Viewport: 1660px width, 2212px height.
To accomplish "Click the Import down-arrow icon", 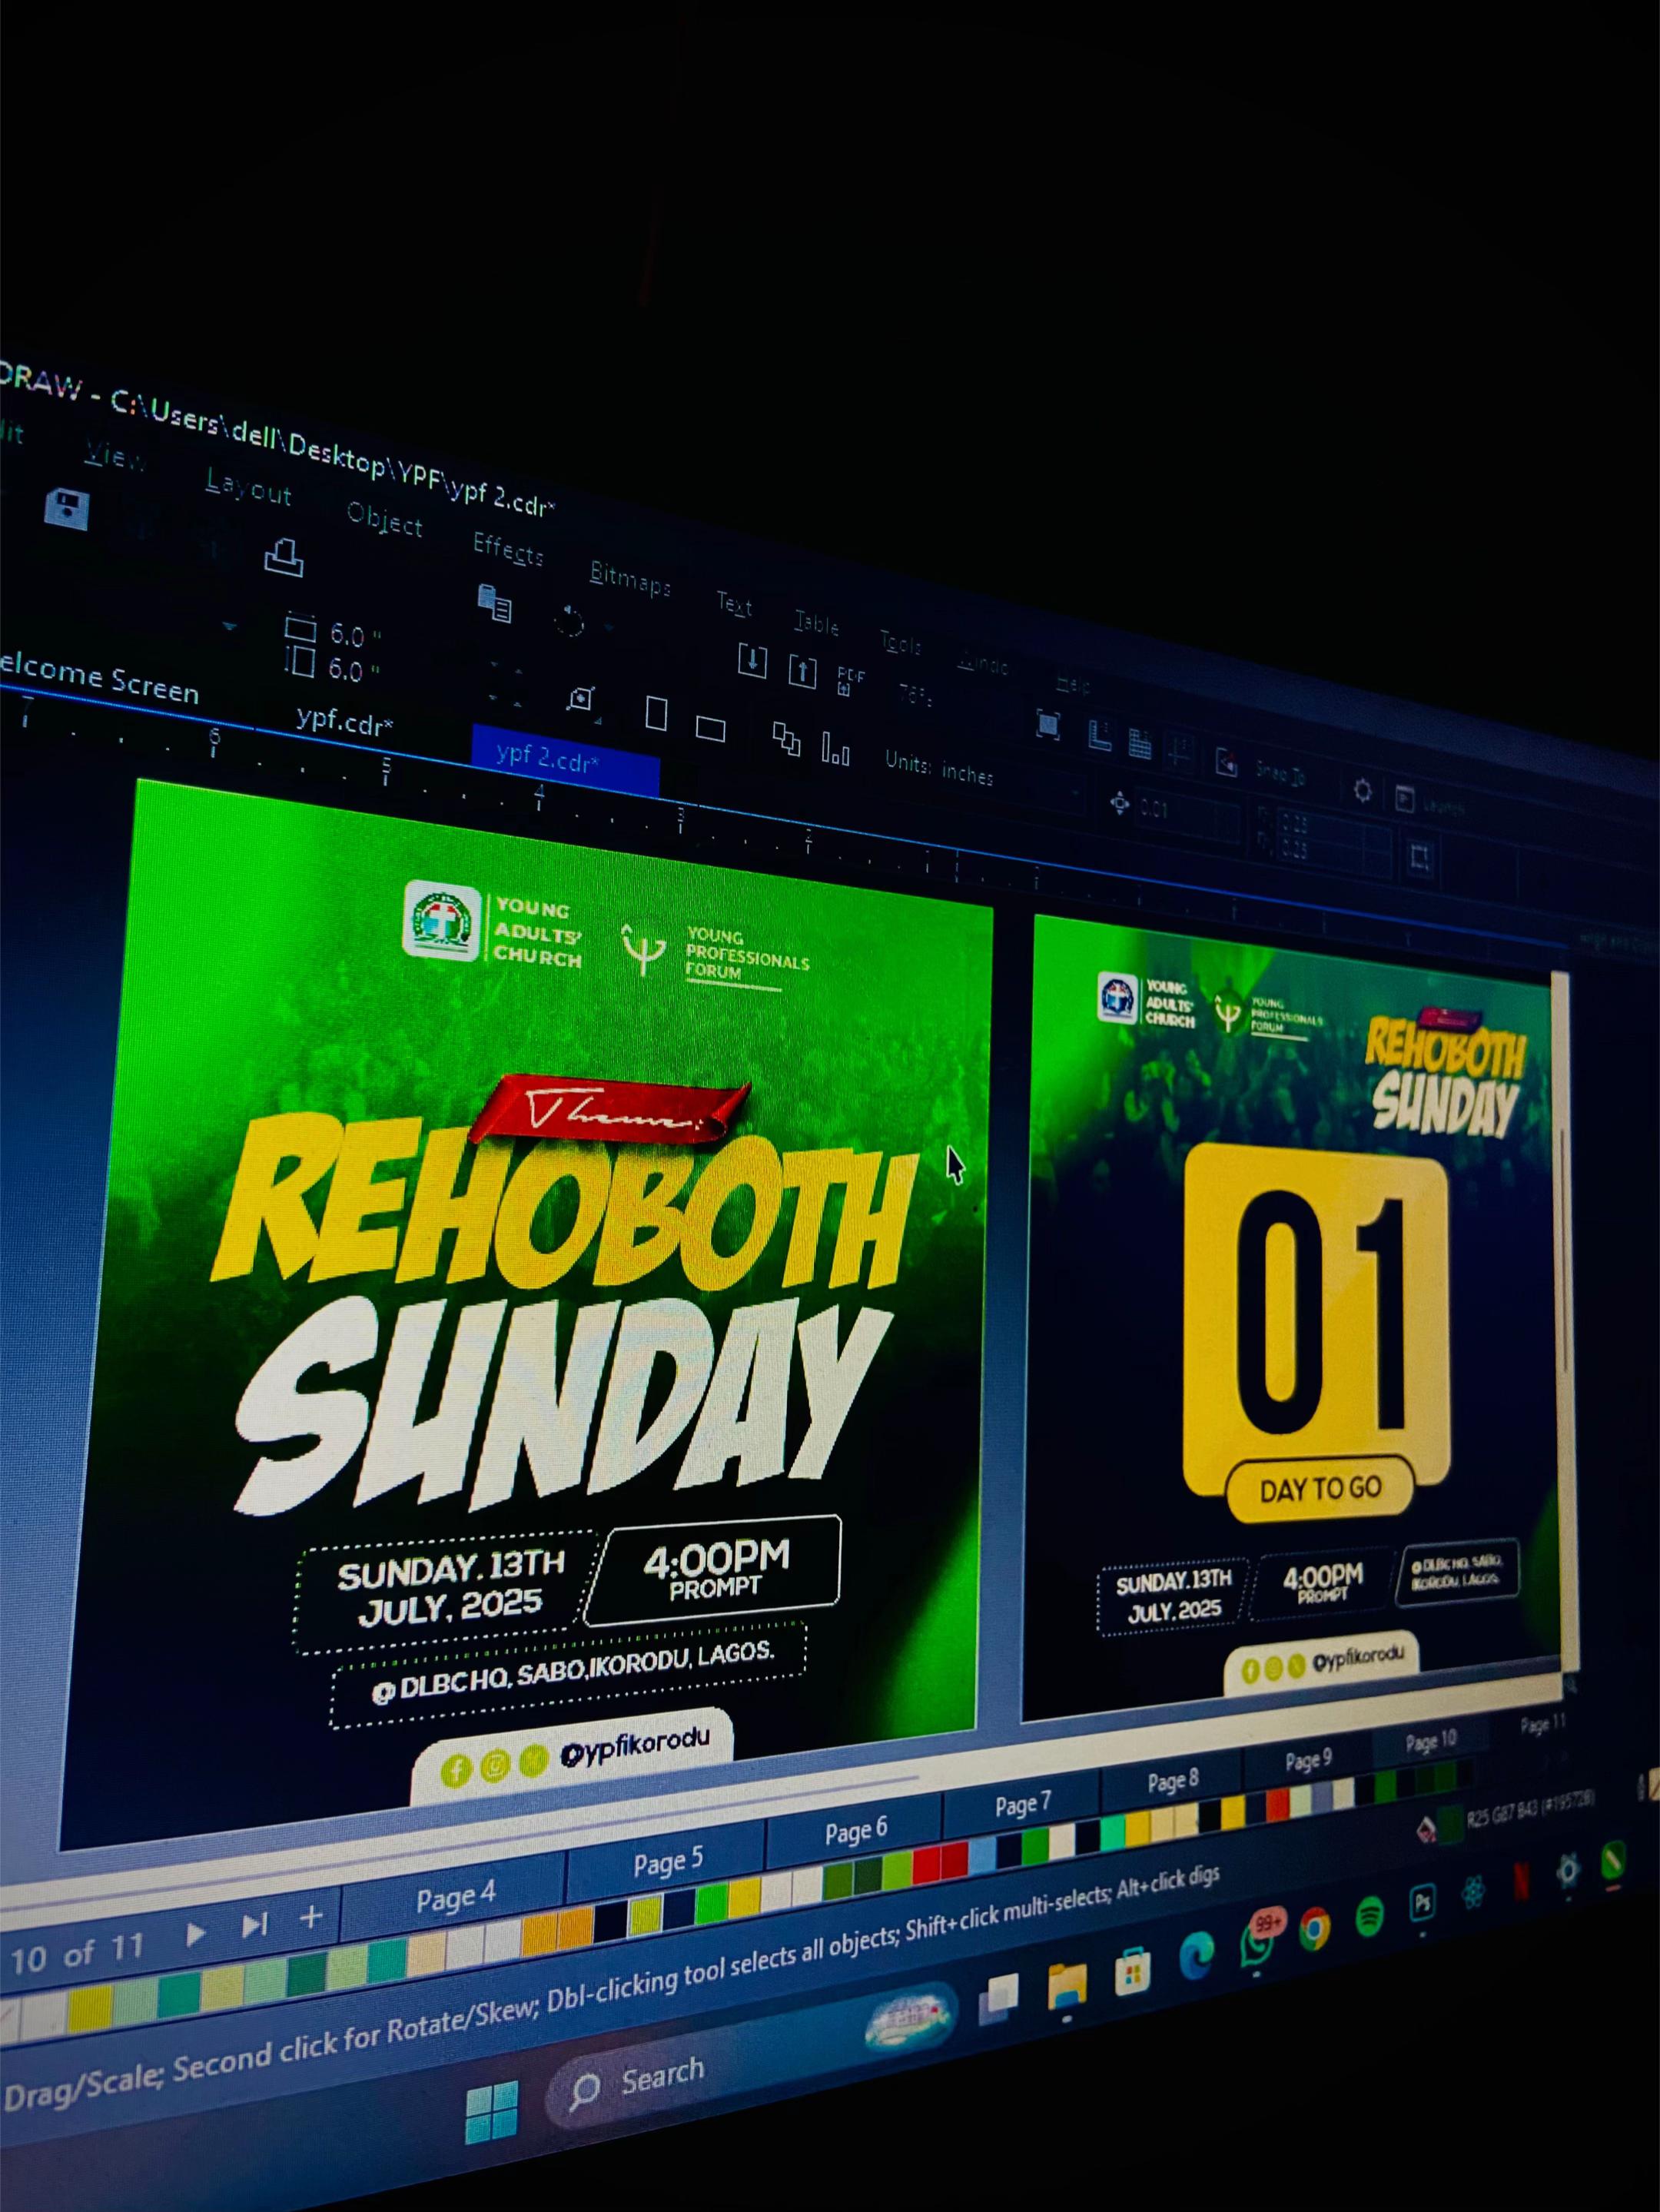I will click(x=752, y=661).
